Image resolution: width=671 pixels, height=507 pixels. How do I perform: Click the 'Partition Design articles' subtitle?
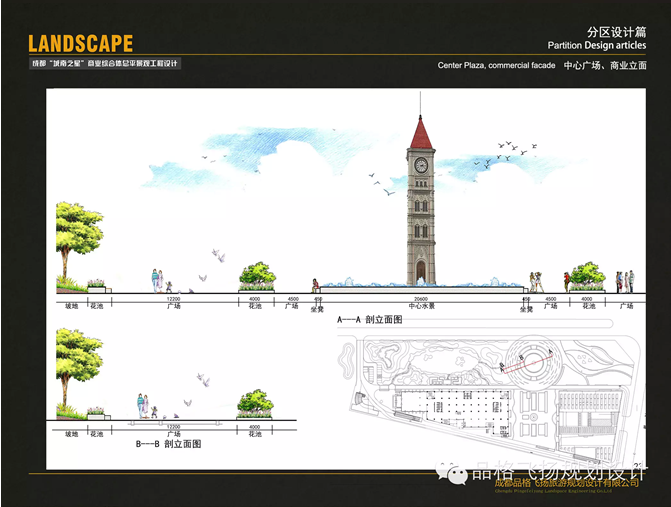pyautogui.click(x=597, y=45)
